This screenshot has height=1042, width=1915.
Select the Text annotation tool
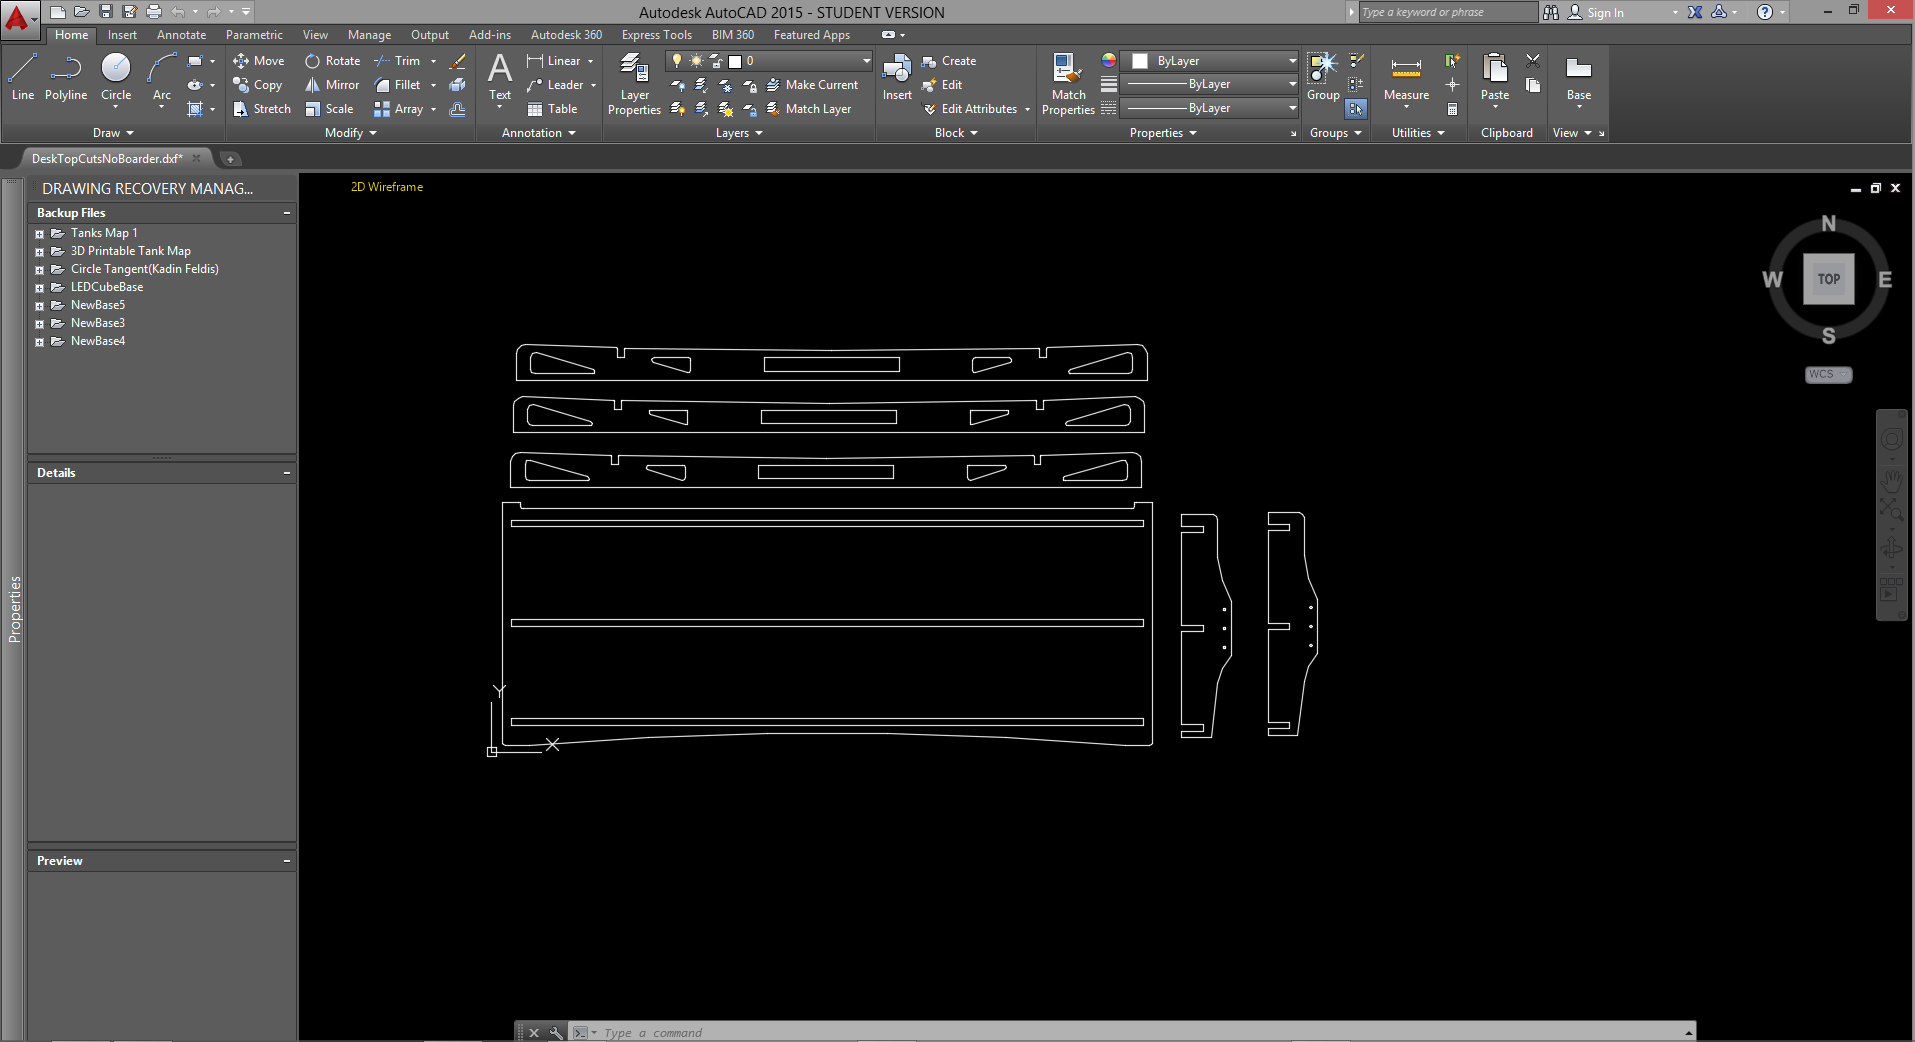point(500,77)
